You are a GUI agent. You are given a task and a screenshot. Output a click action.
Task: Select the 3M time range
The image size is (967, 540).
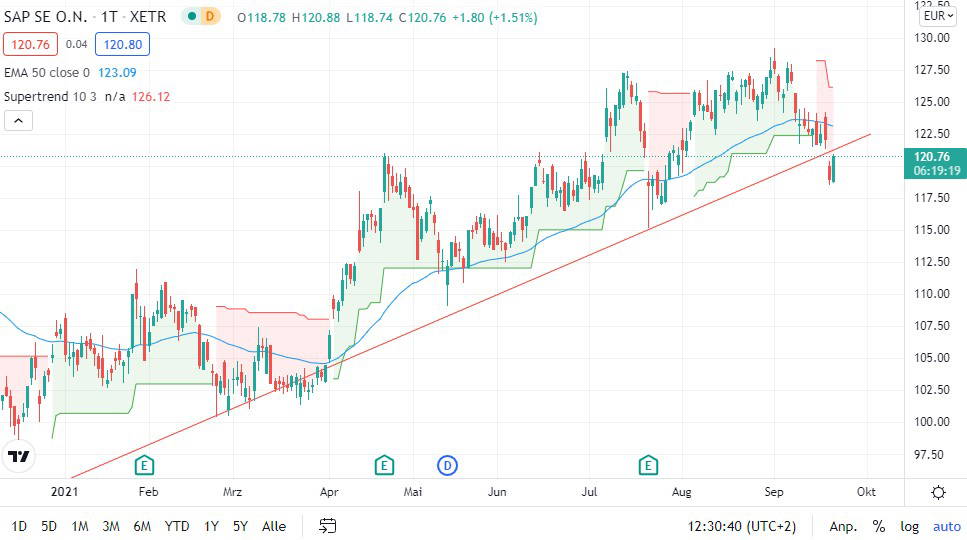coord(111,526)
